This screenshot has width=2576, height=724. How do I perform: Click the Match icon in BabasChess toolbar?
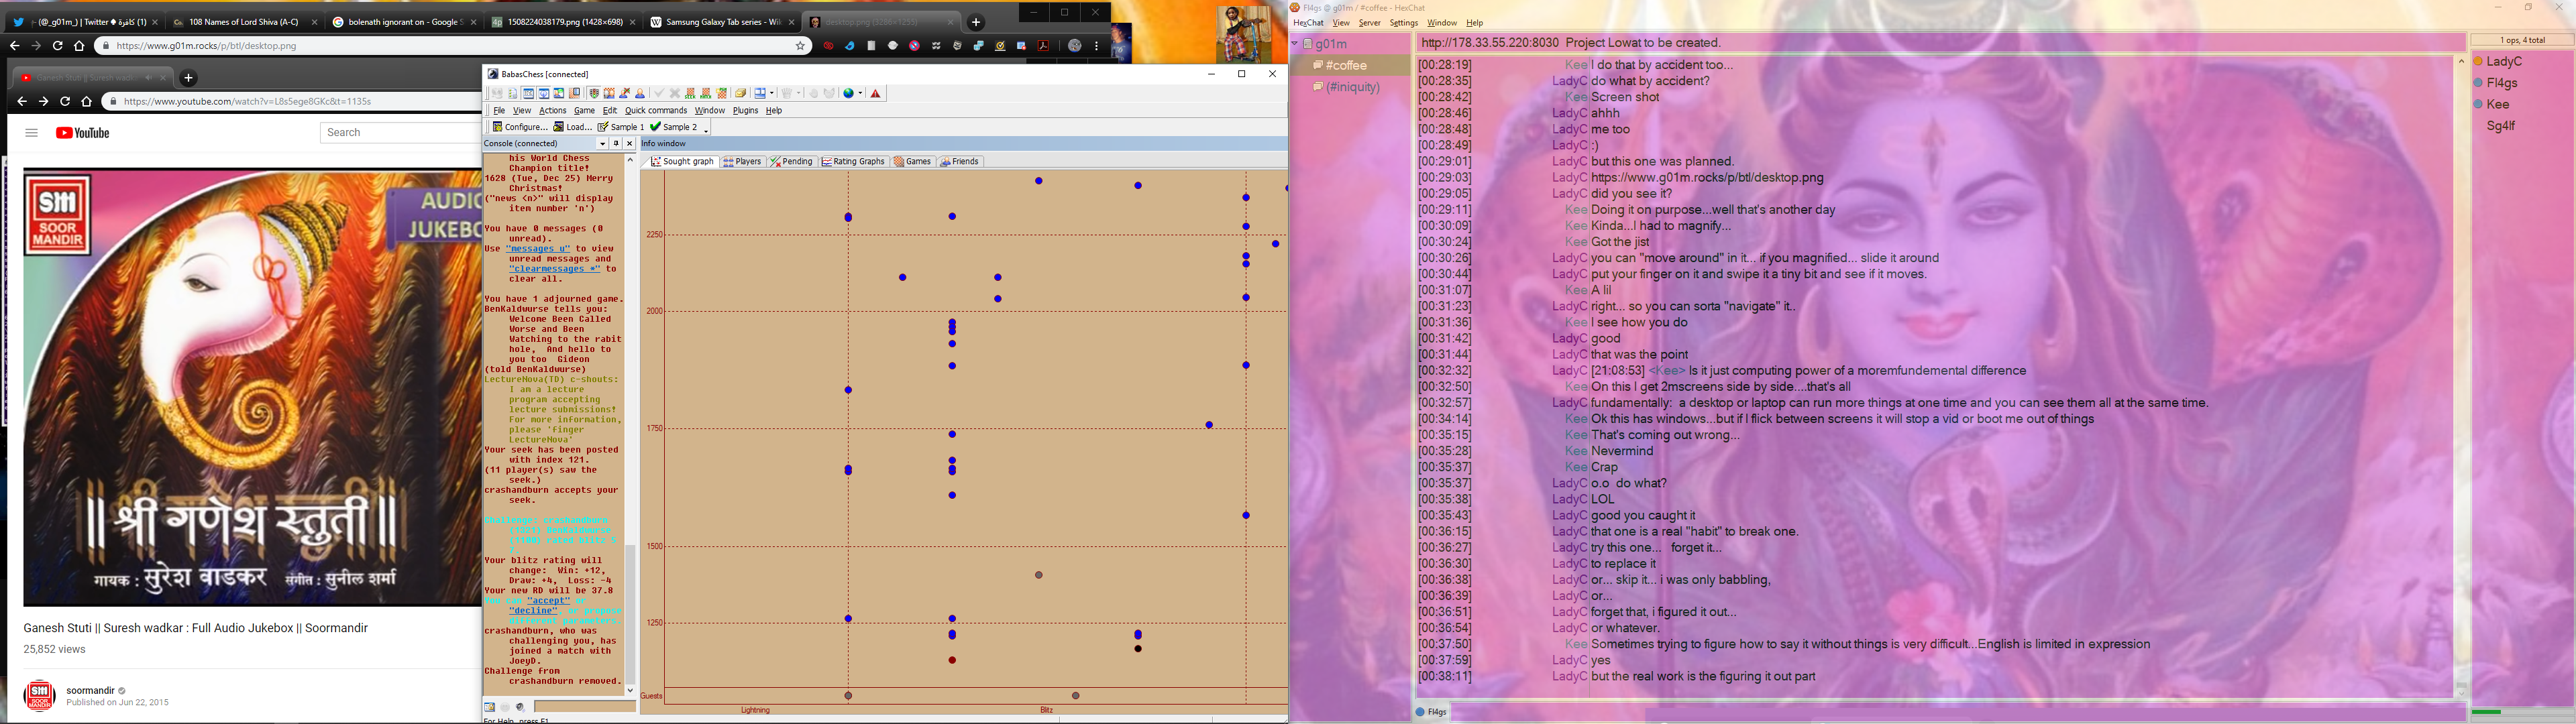pyautogui.click(x=706, y=93)
